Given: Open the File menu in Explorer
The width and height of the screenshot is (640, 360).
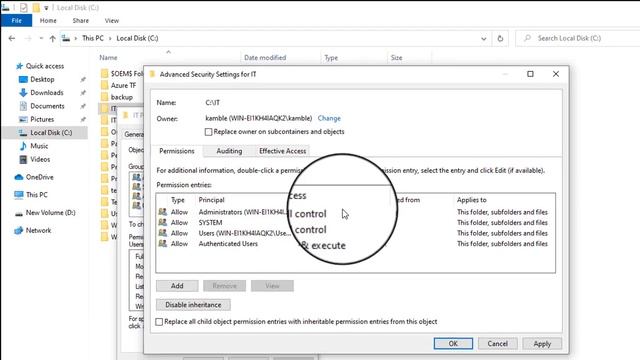Looking at the screenshot, I should (x=16, y=20).
